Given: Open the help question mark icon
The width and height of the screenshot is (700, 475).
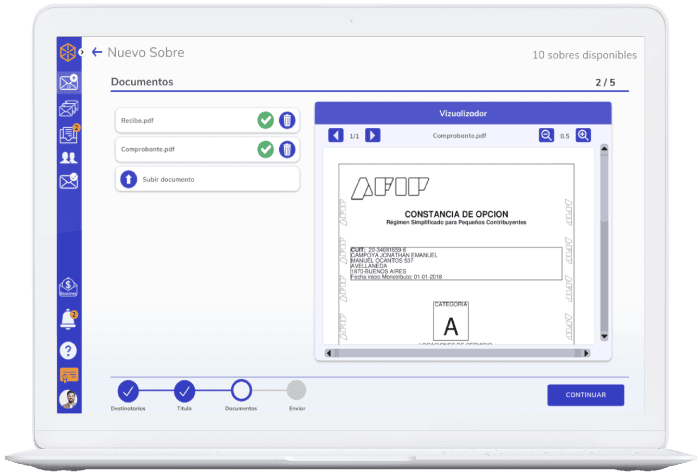Looking at the screenshot, I should (68, 350).
